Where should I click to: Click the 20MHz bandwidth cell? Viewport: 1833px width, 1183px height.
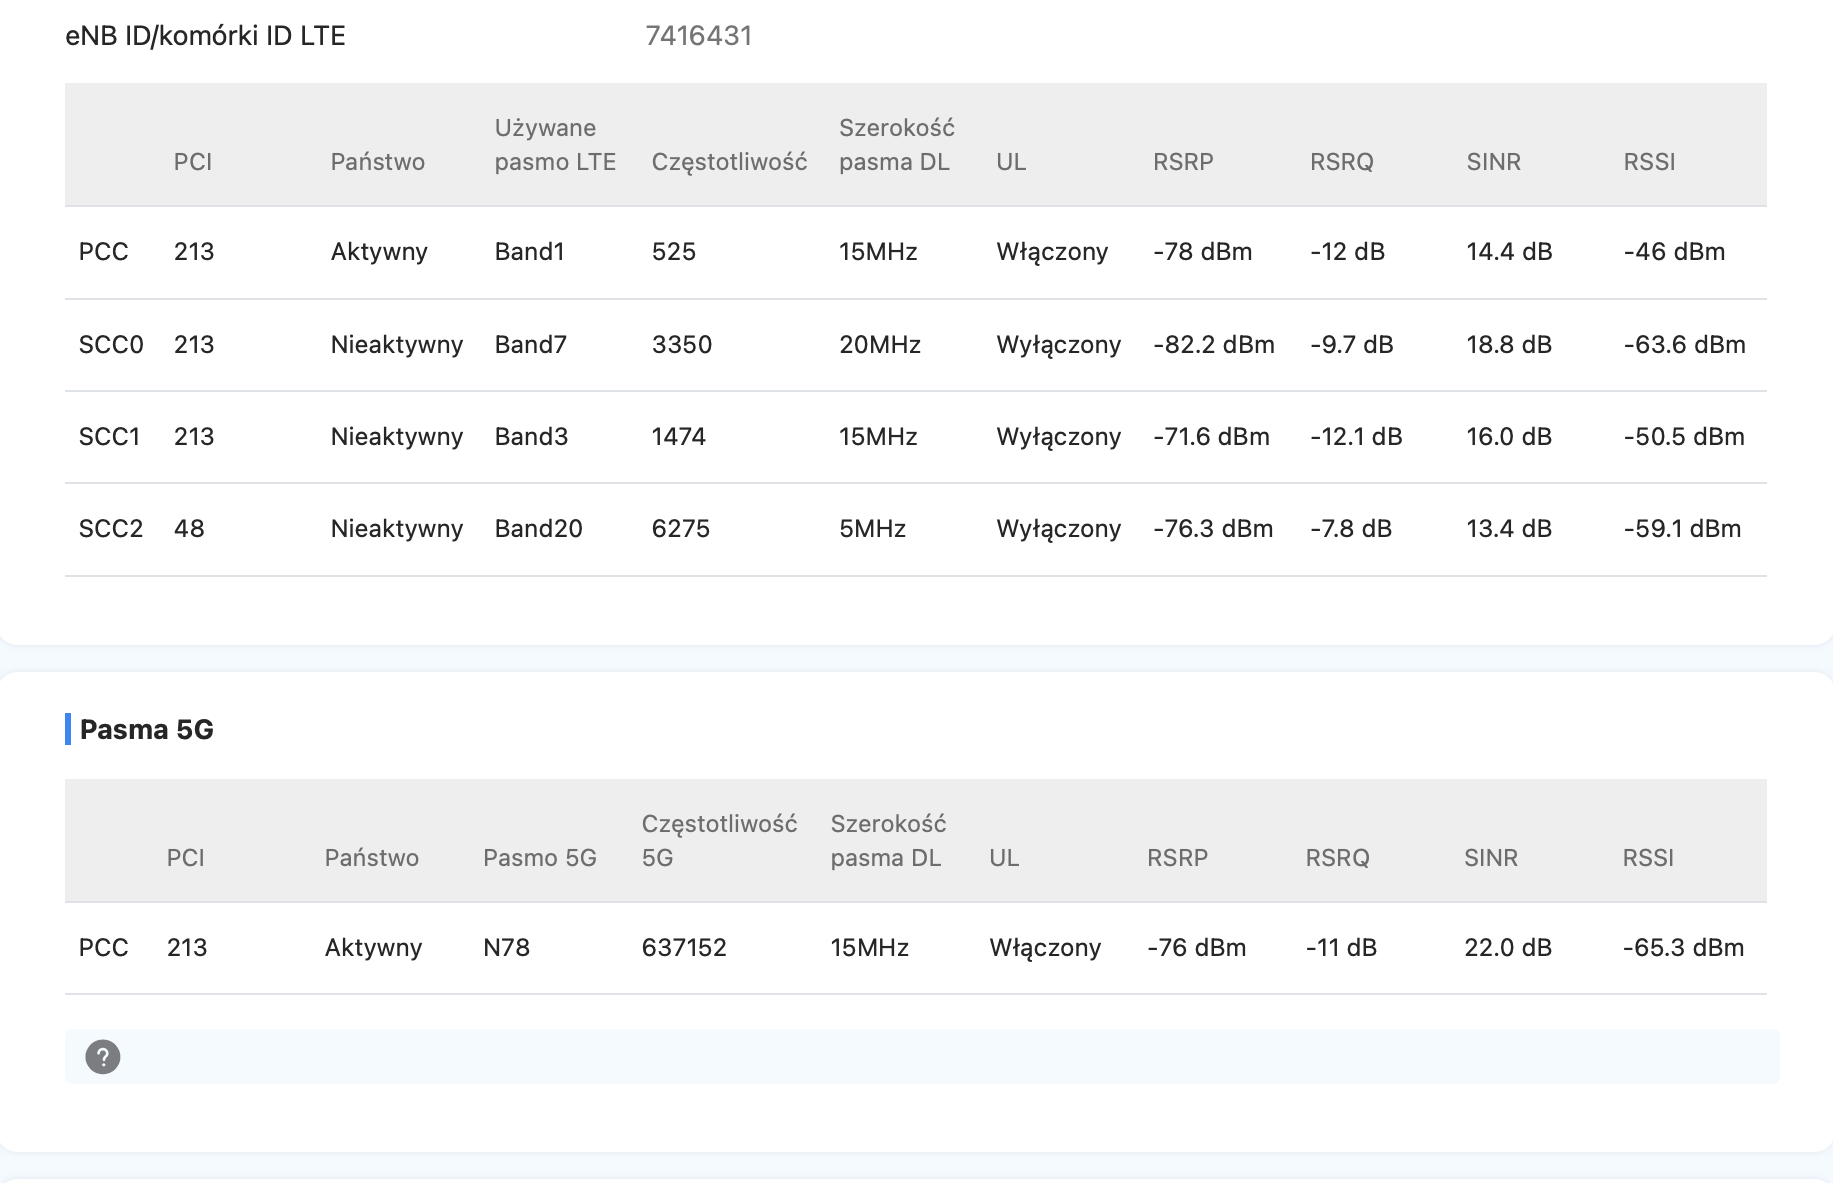pos(880,345)
